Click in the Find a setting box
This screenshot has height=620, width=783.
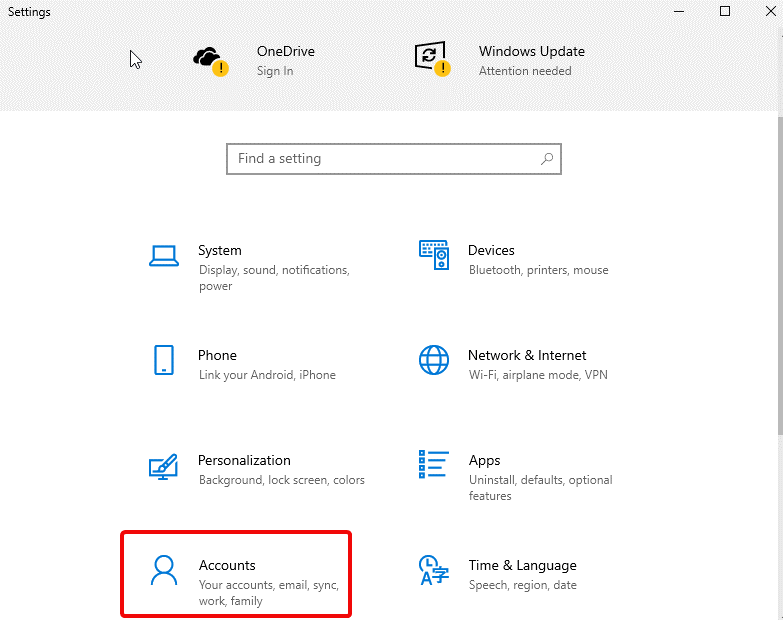coord(394,159)
